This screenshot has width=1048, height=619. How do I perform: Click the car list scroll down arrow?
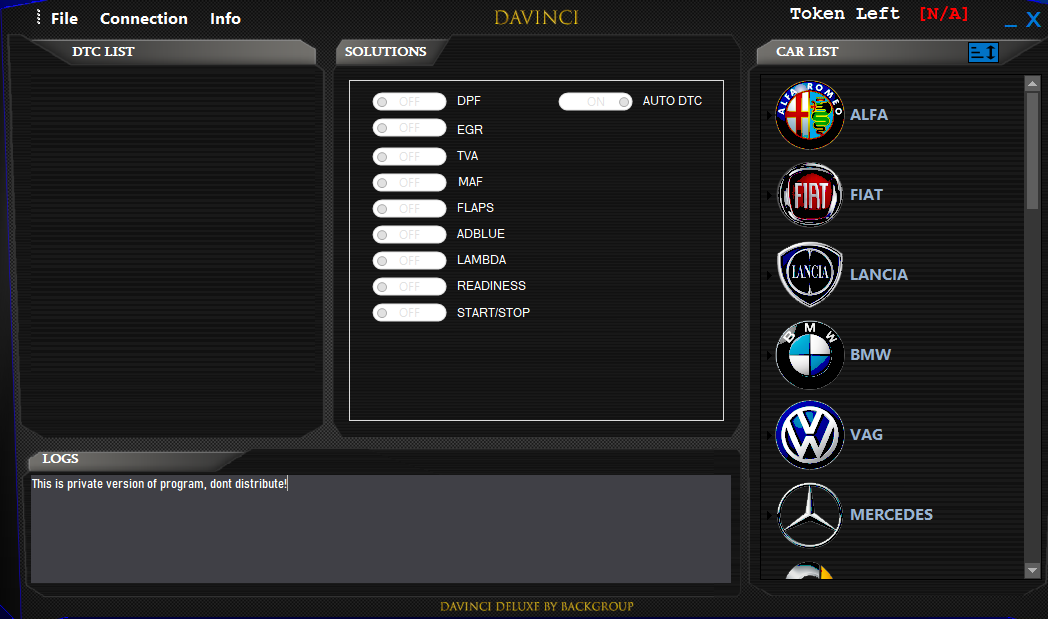[1032, 570]
